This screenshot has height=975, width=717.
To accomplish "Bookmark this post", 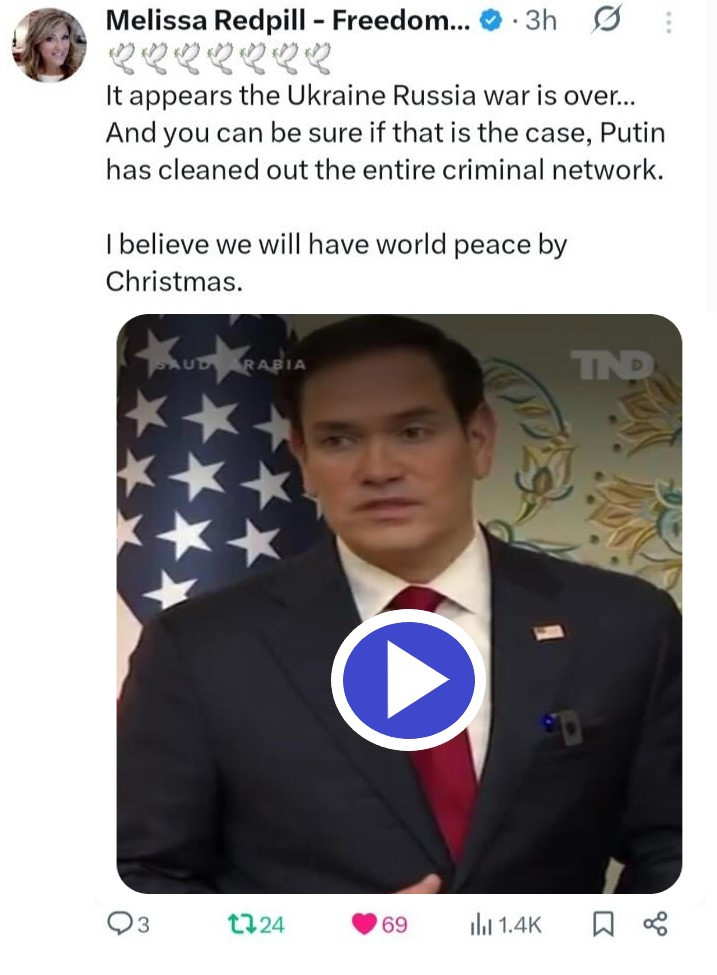I will click(x=603, y=924).
